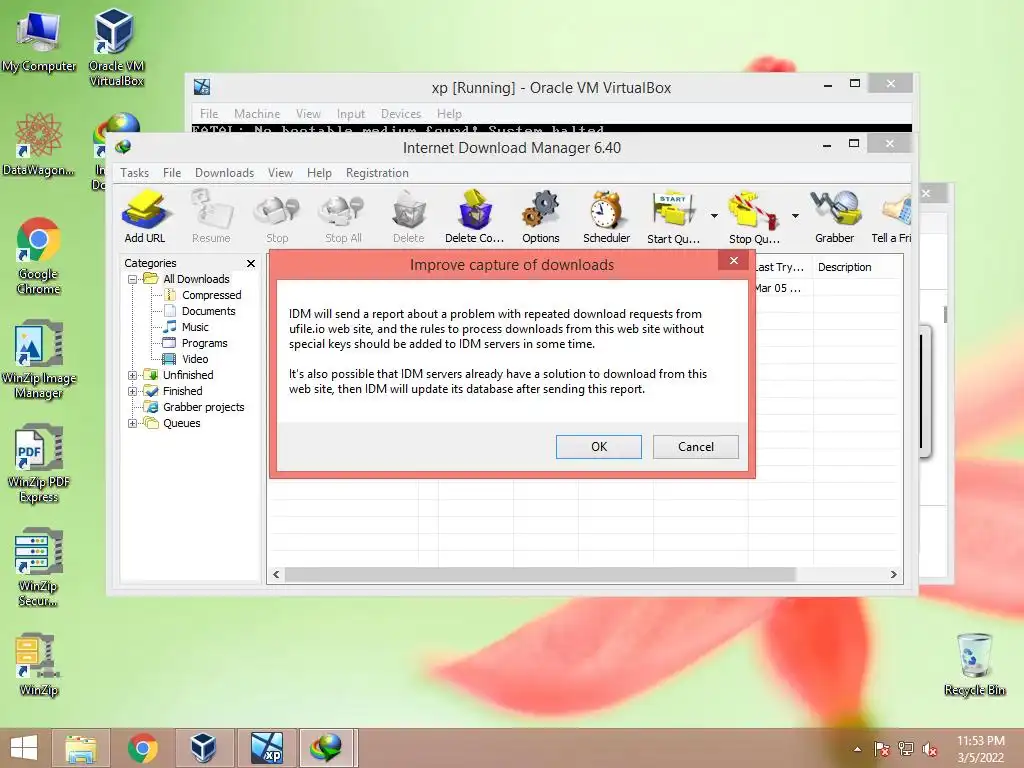Open File Explorer from the taskbar
This screenshot has width=1024, height=768.
coord(80,748)
